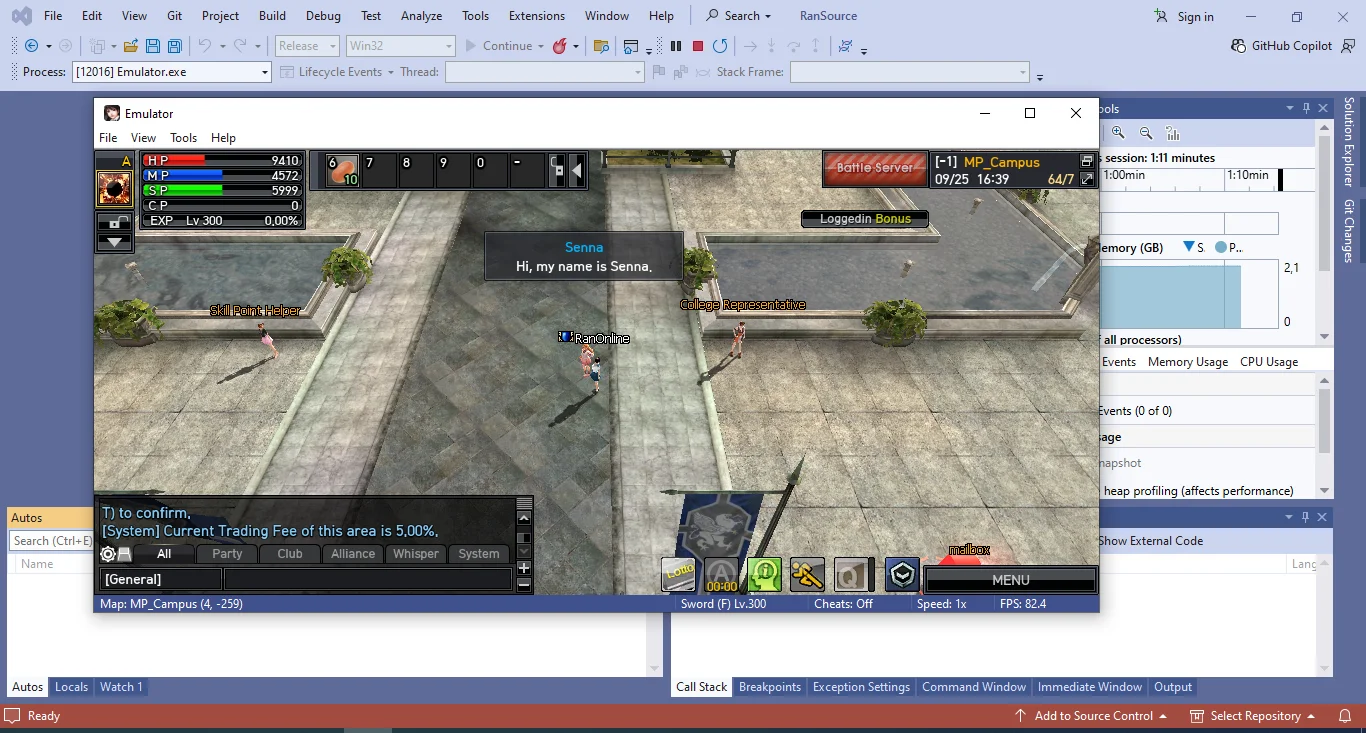Click the chat window scrollbar up arrow
This screenshot has width=1366, height=733.
(524, 518)
